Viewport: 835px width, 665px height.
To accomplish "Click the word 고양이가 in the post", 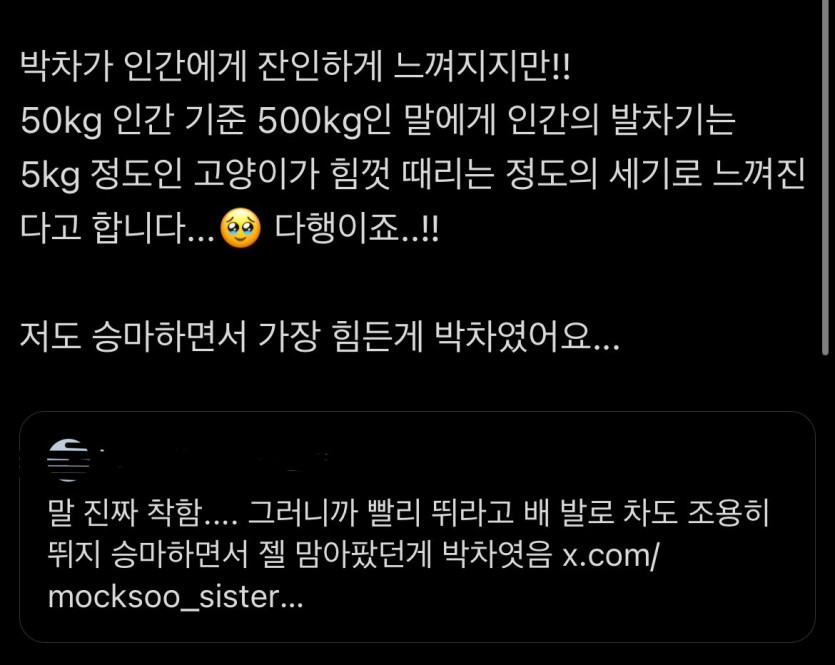I will [x=256, y=175].
